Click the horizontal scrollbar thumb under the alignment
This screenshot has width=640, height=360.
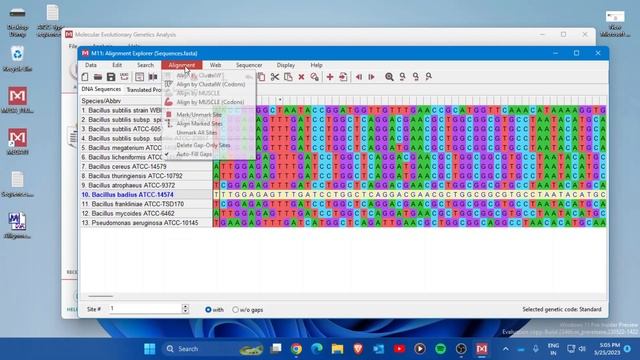click(101, 296)
